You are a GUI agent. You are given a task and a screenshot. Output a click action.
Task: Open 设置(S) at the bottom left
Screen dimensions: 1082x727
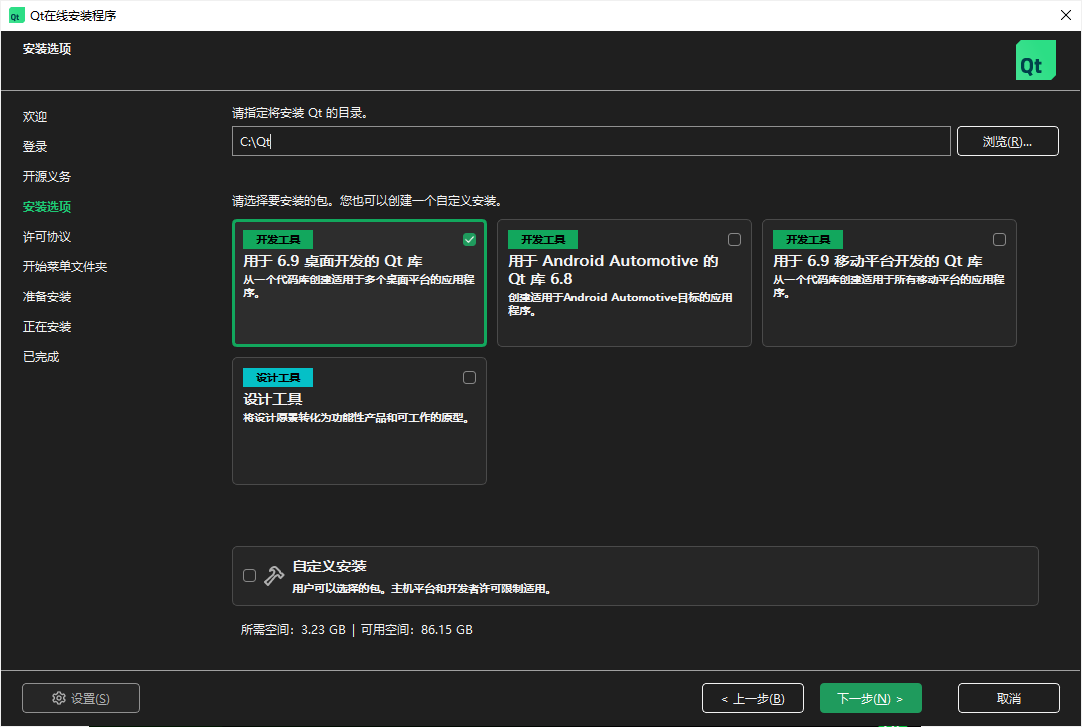click(x=81, y=698)
